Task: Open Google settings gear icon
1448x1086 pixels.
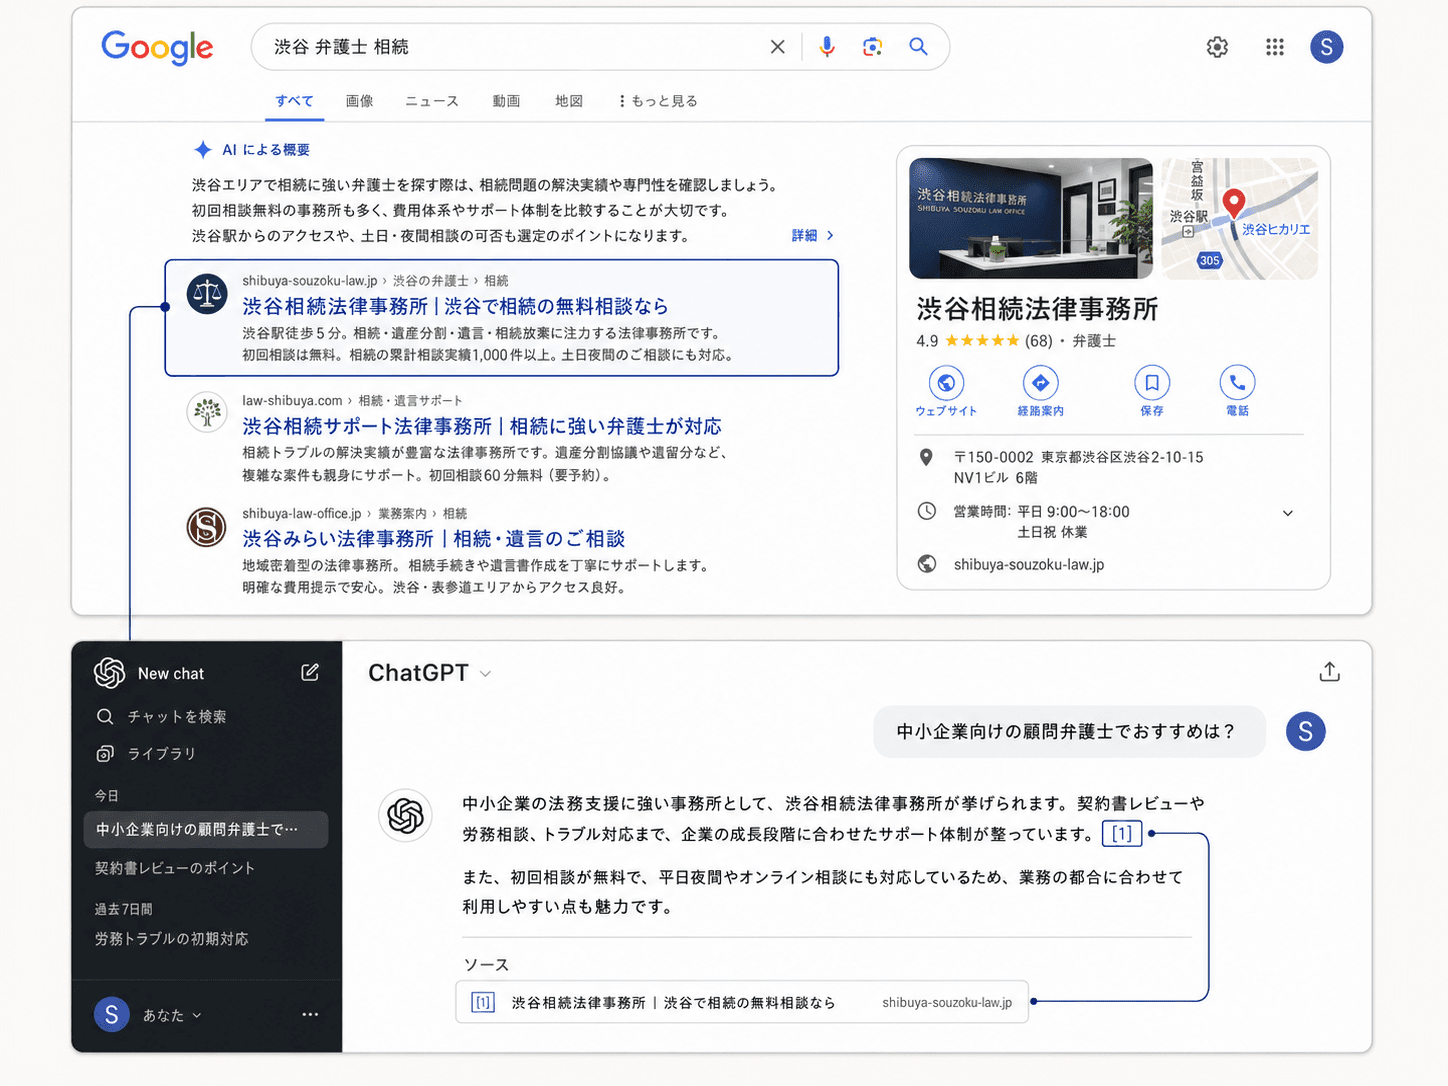Action: [x=1217, y=47]
